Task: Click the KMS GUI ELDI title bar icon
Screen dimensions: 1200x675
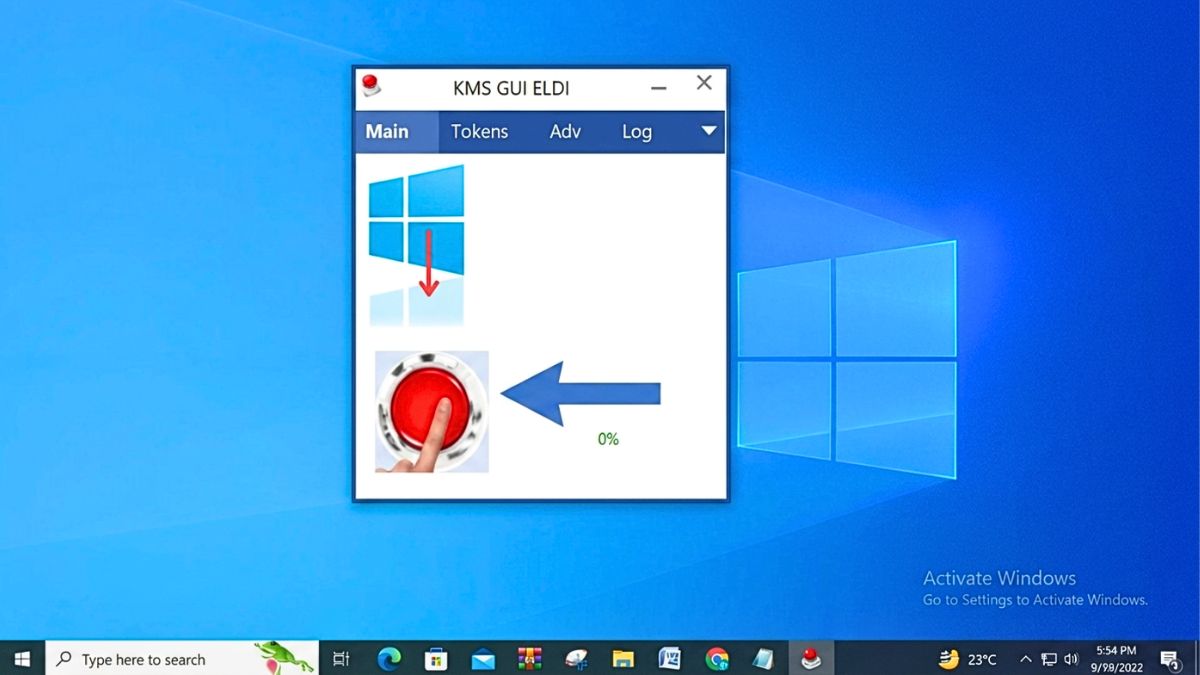Action: click(x=371, y=86)
